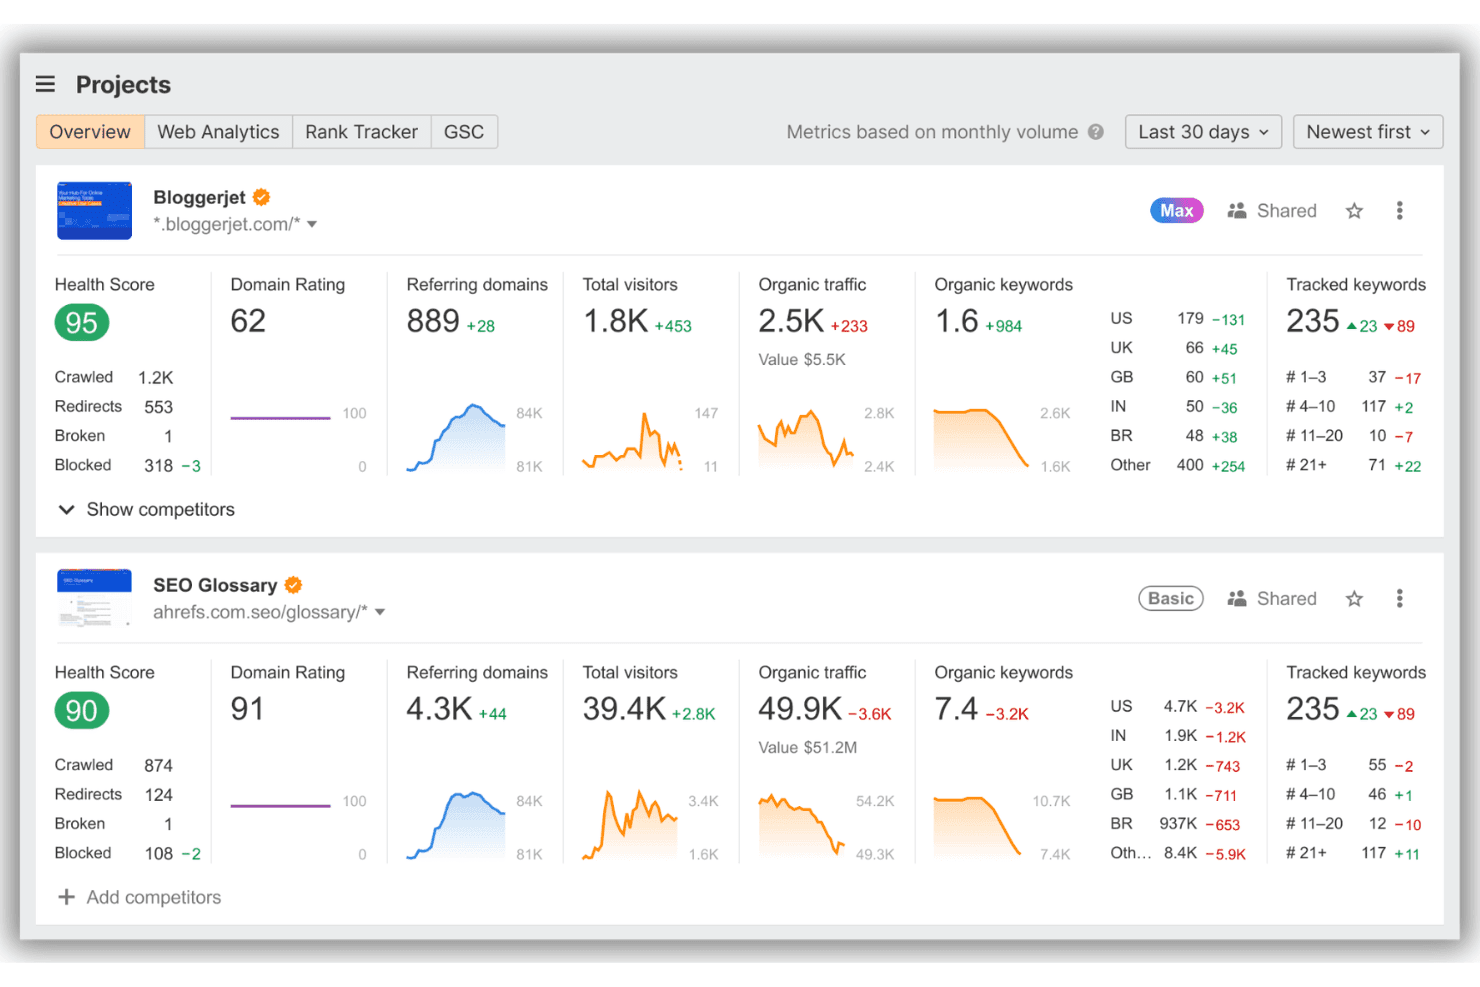1480x987 pixels.
Task: Open Bloggerjet Health Score 95 badge
Action: click(82, 323)
